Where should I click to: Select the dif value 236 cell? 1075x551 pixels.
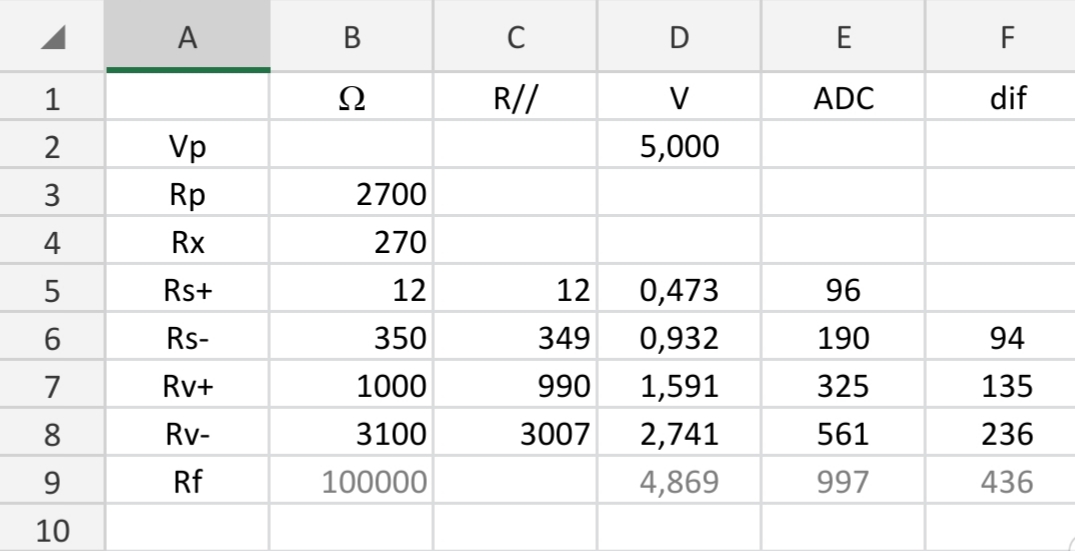pos(1000,432)
